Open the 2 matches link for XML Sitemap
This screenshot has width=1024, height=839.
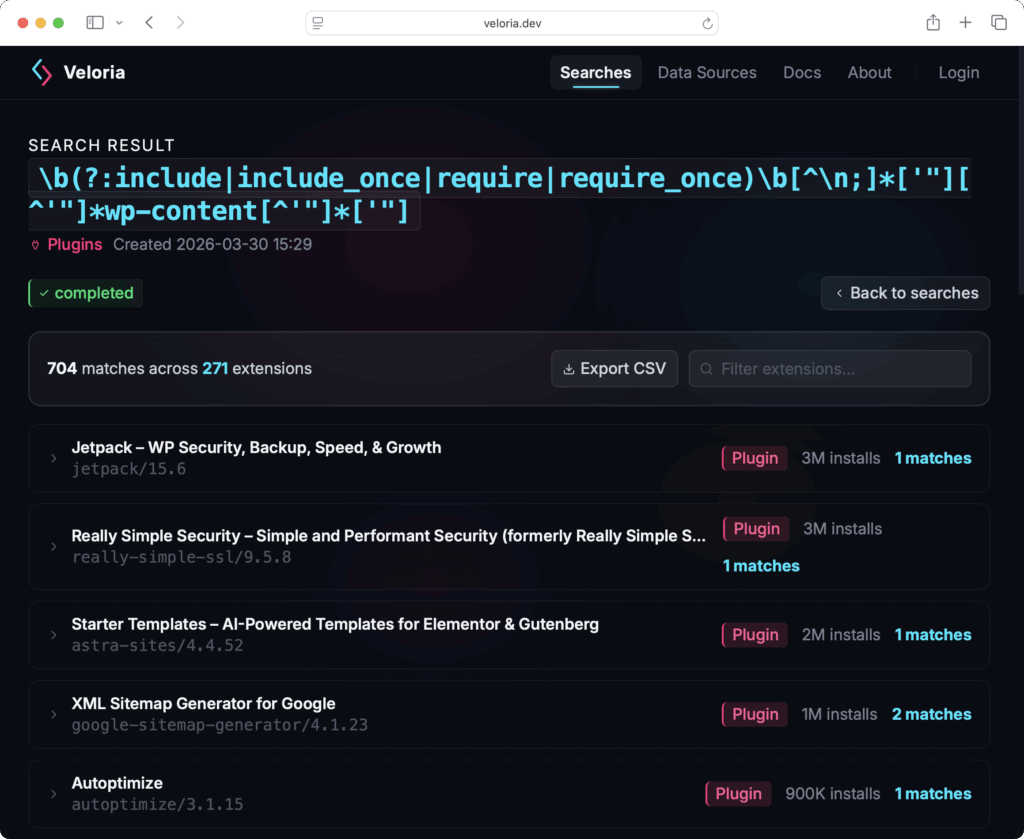tap(931, 714)
